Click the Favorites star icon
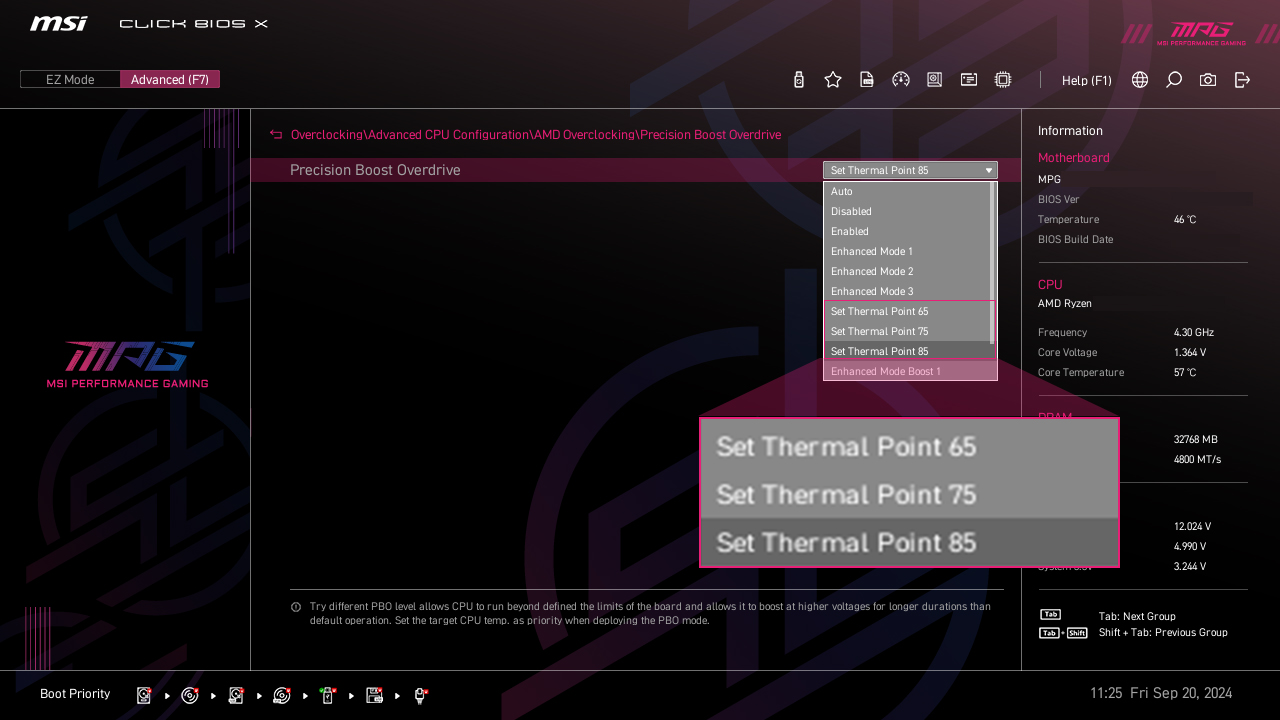The width and height of the screenshot is (1280, 720). (833, 80)
